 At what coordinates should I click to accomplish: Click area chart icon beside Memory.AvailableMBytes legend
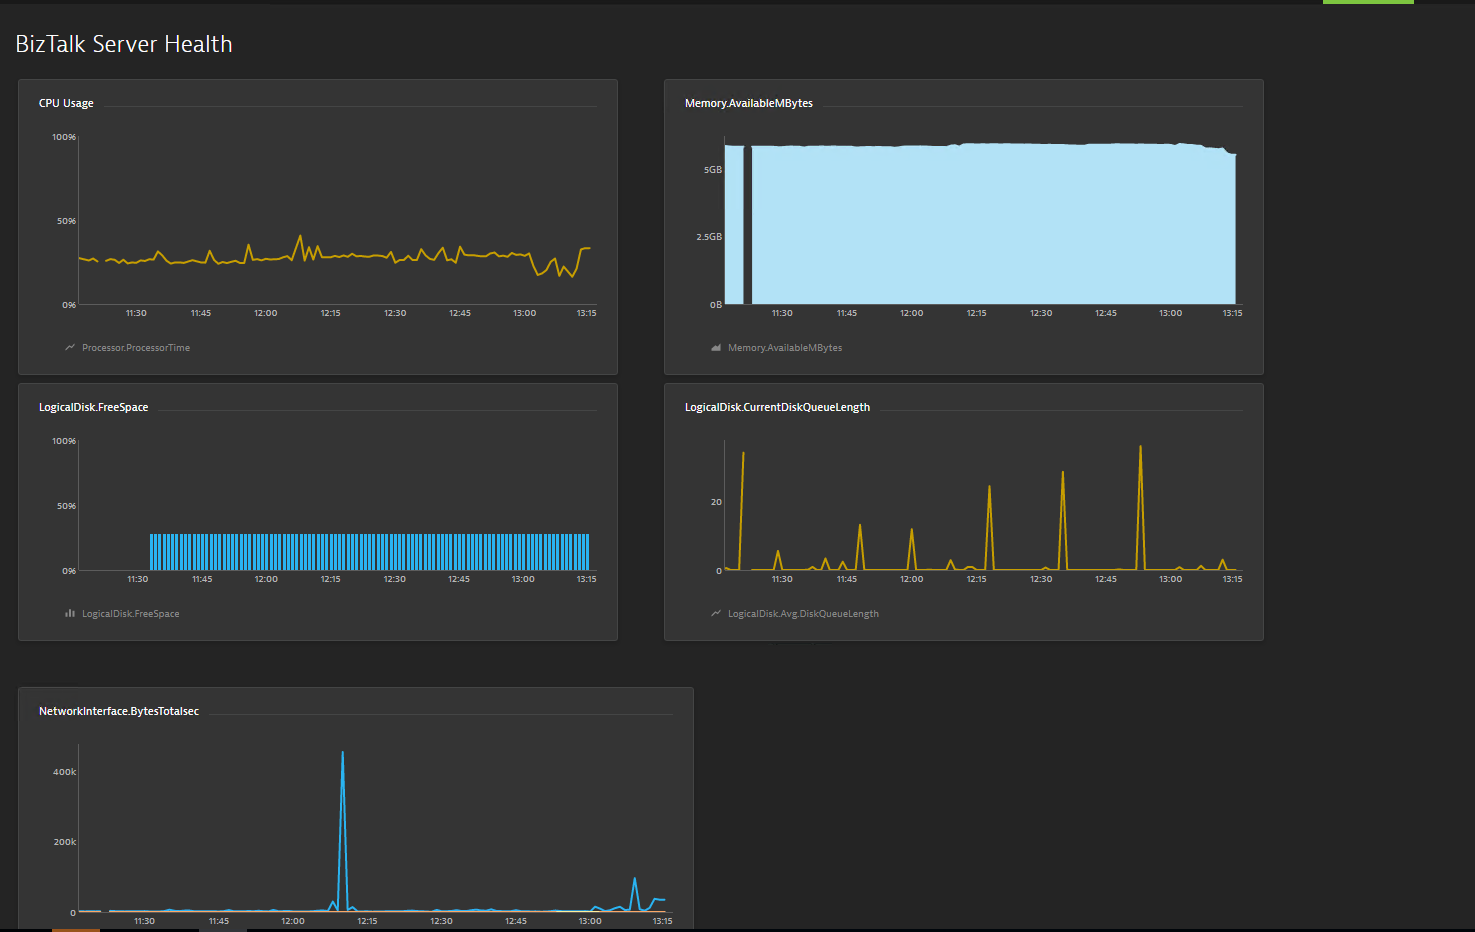tap(716, 347)
